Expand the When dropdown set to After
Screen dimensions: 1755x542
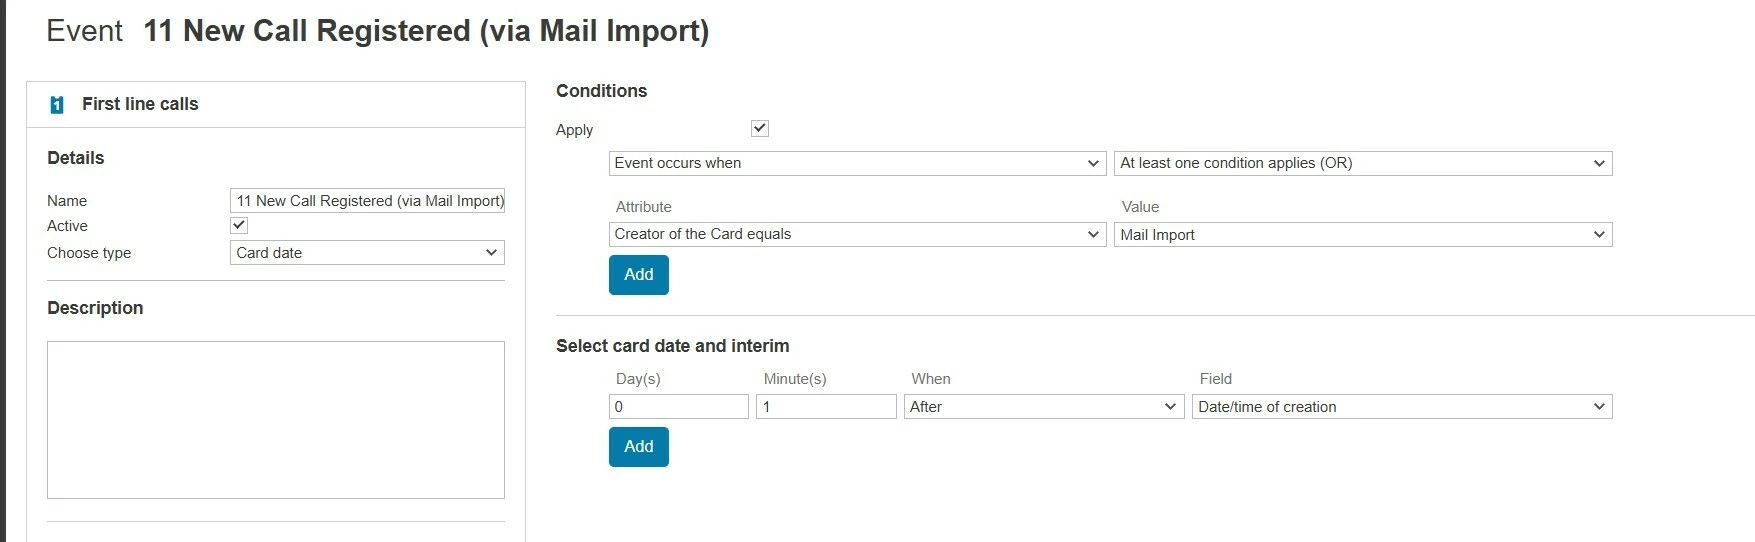pyautogui.click(x=1044, y=407)
